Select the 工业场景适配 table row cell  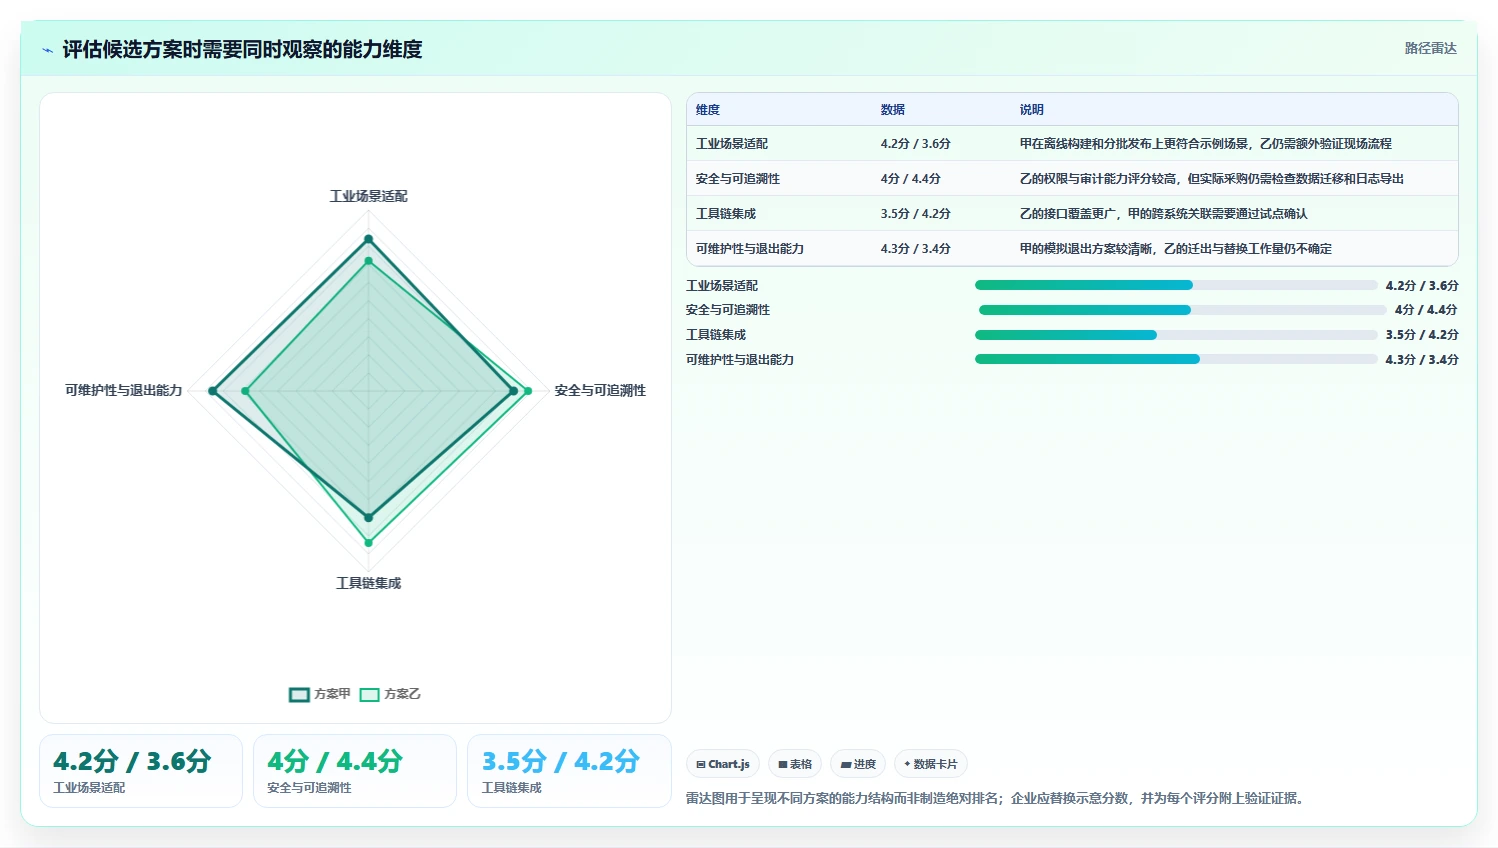tap(732, 144)
